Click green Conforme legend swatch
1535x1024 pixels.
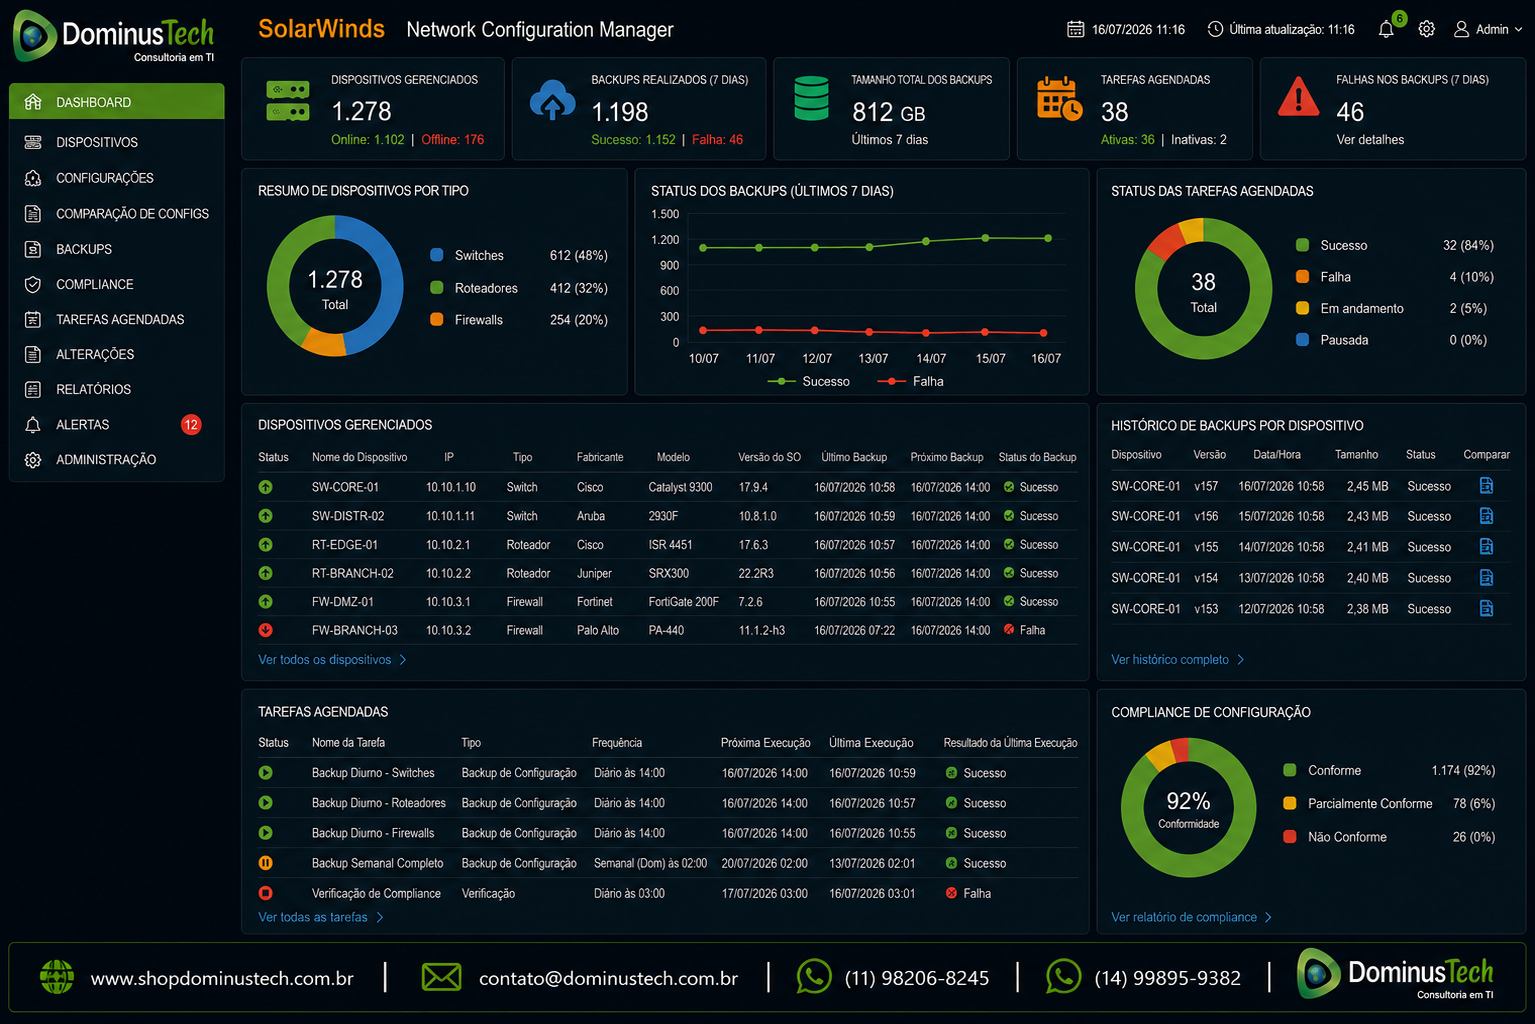[1289, 770]
